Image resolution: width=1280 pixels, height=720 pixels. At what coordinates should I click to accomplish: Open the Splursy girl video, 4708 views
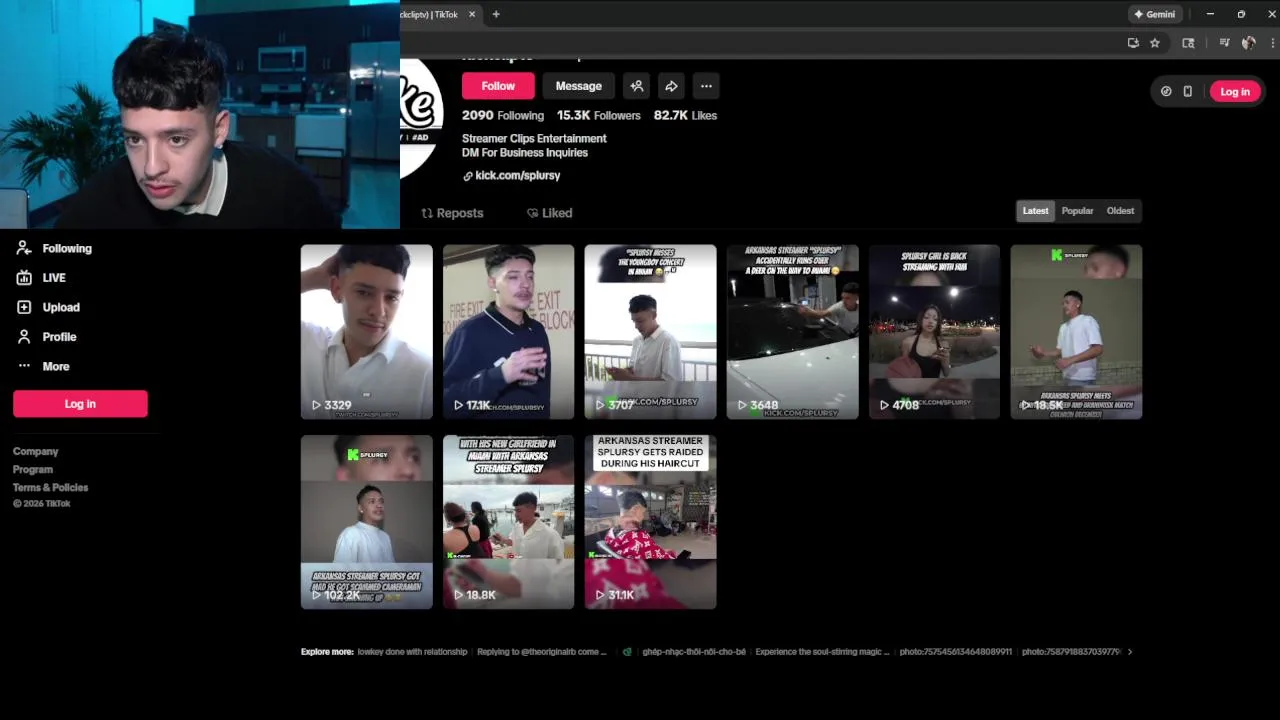934,332
